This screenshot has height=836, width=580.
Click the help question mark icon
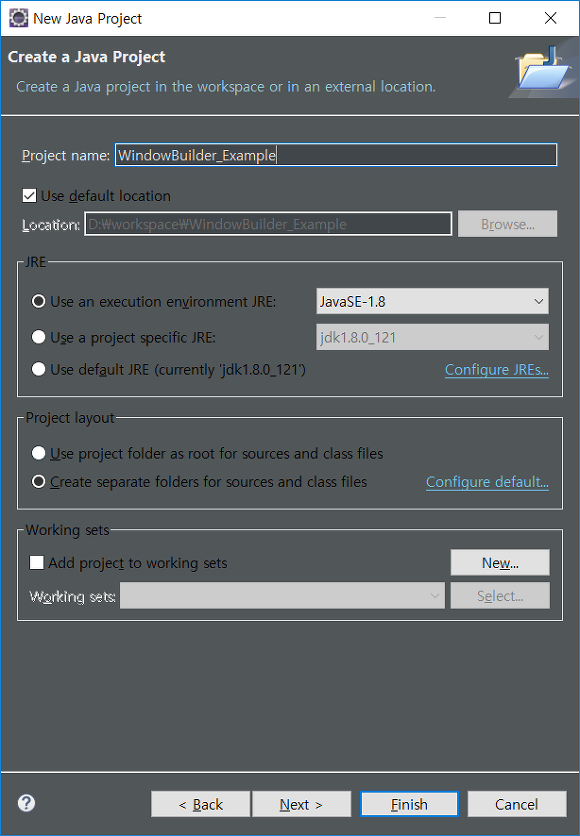[x=26, y=803]
